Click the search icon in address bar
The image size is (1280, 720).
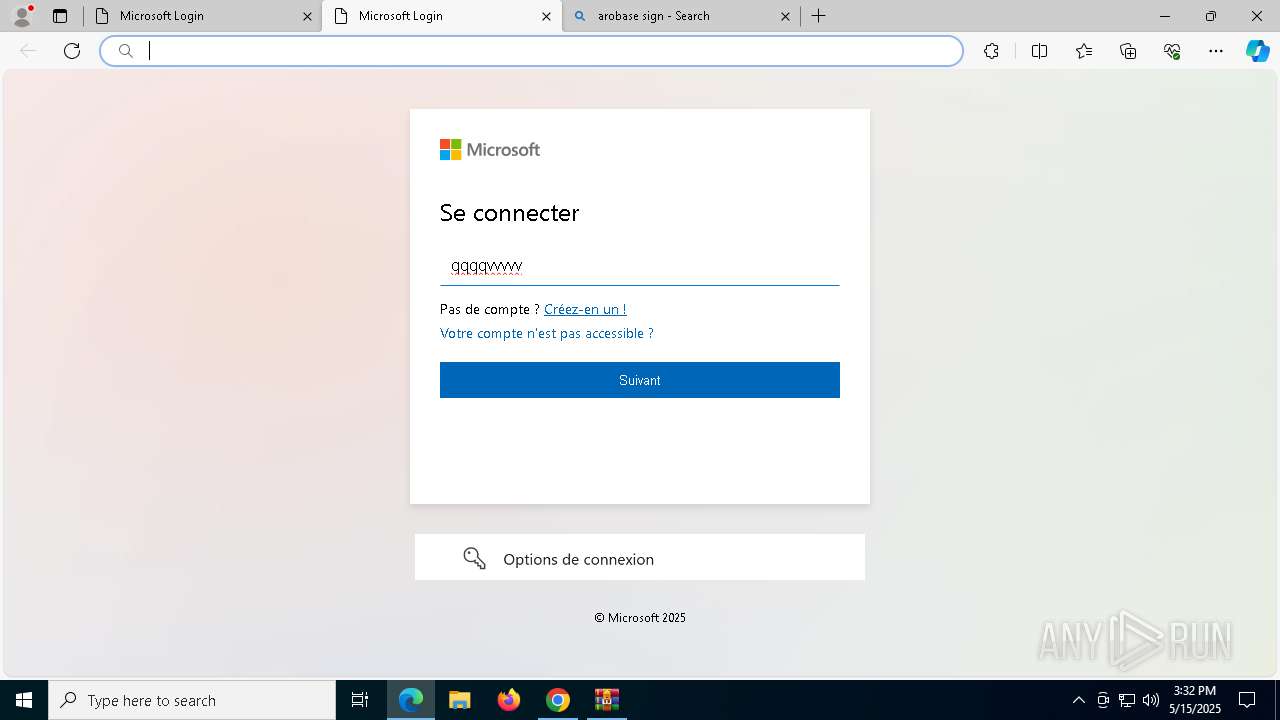[126, 51]
